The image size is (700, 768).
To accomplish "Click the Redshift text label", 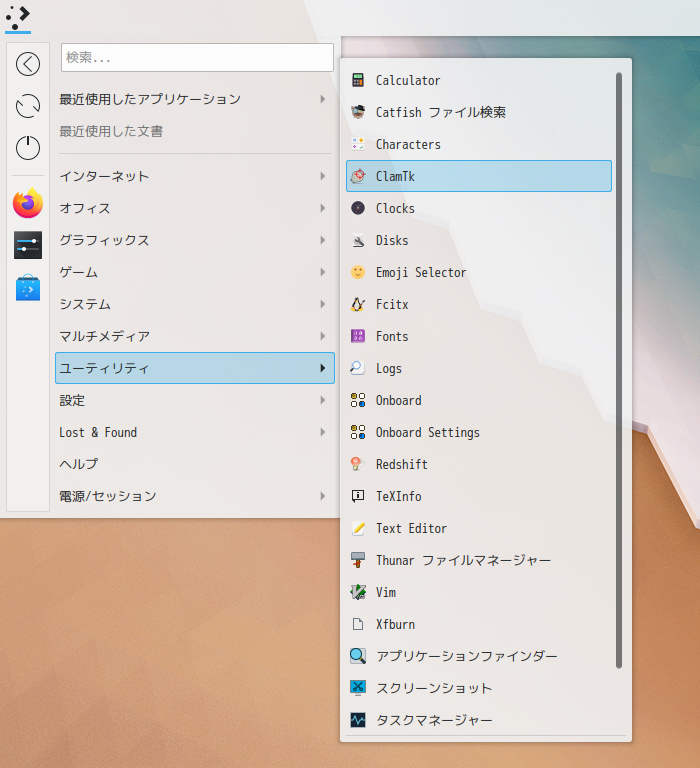I will 401,464.
